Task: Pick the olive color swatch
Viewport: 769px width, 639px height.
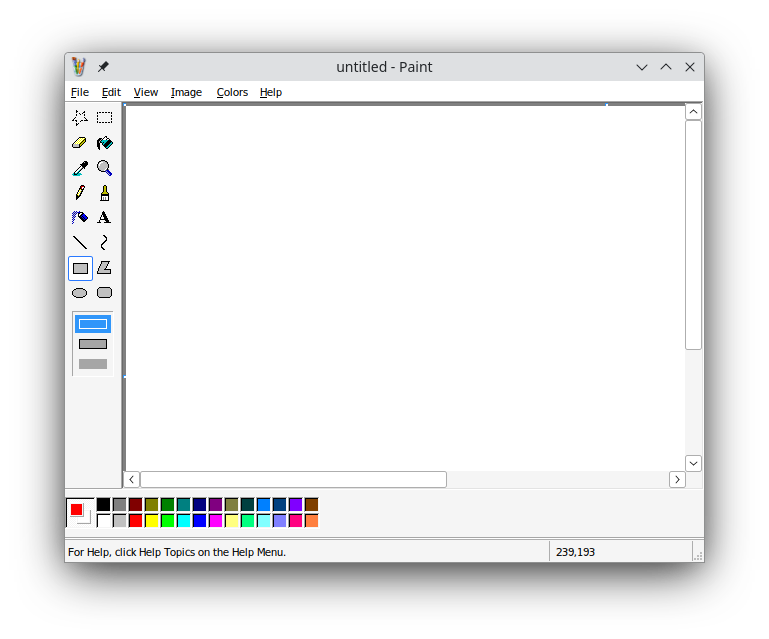Action: 152,505
